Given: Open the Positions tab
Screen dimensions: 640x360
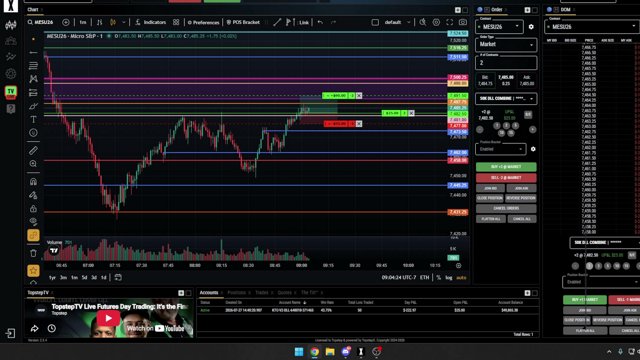Looking at the screenshot, I should (236, 293).
